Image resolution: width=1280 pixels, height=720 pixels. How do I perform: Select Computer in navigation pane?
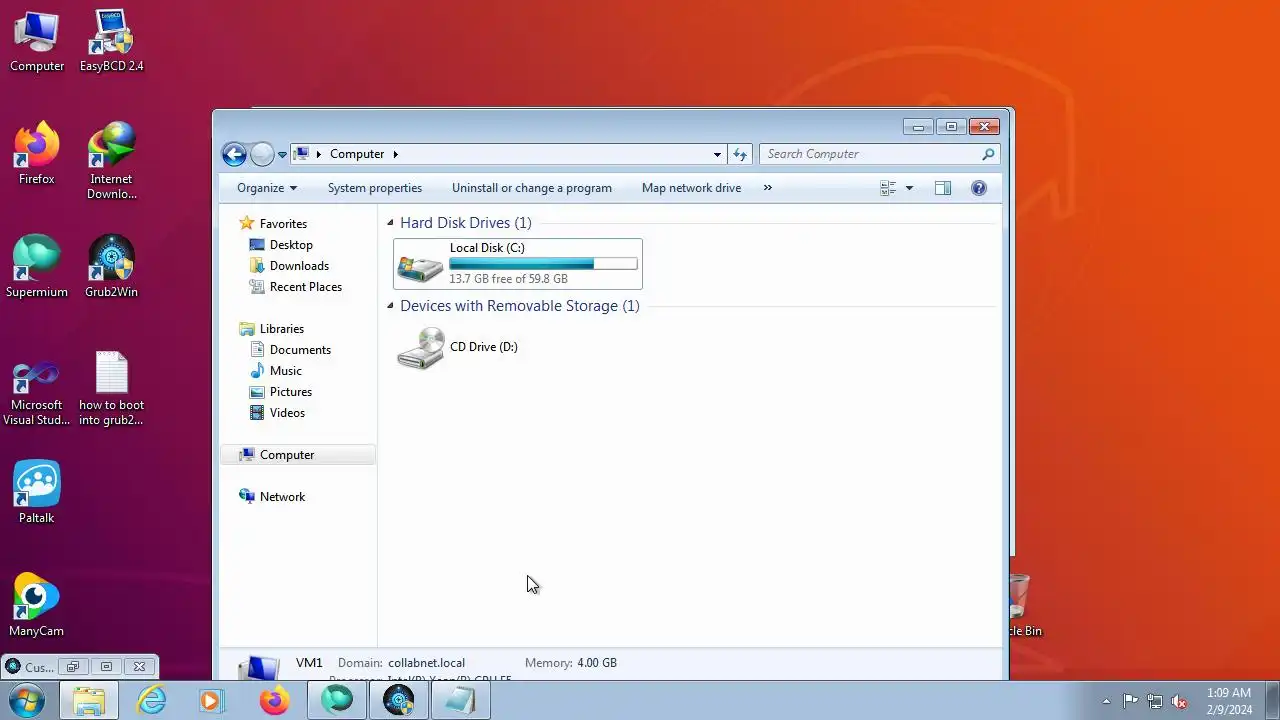[297, 455]
